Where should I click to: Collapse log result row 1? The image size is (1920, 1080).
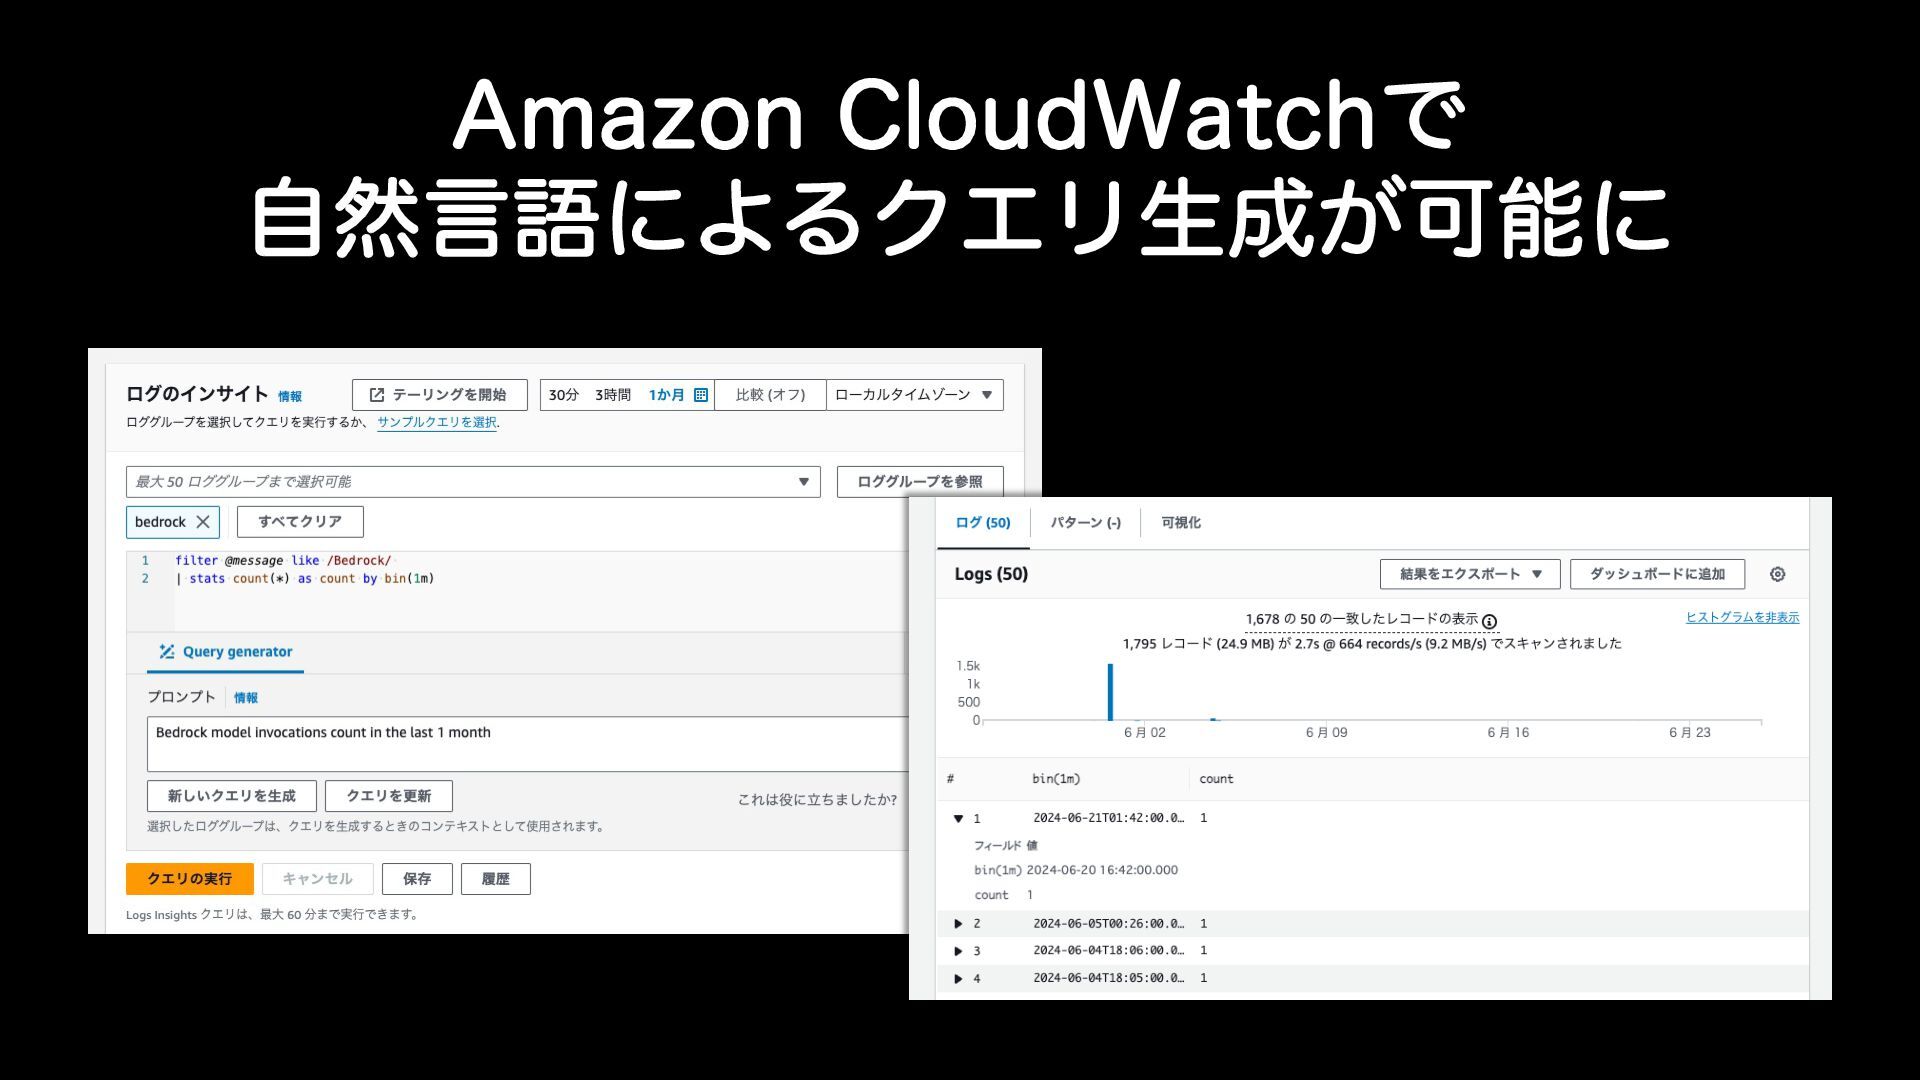coord(958,818)
